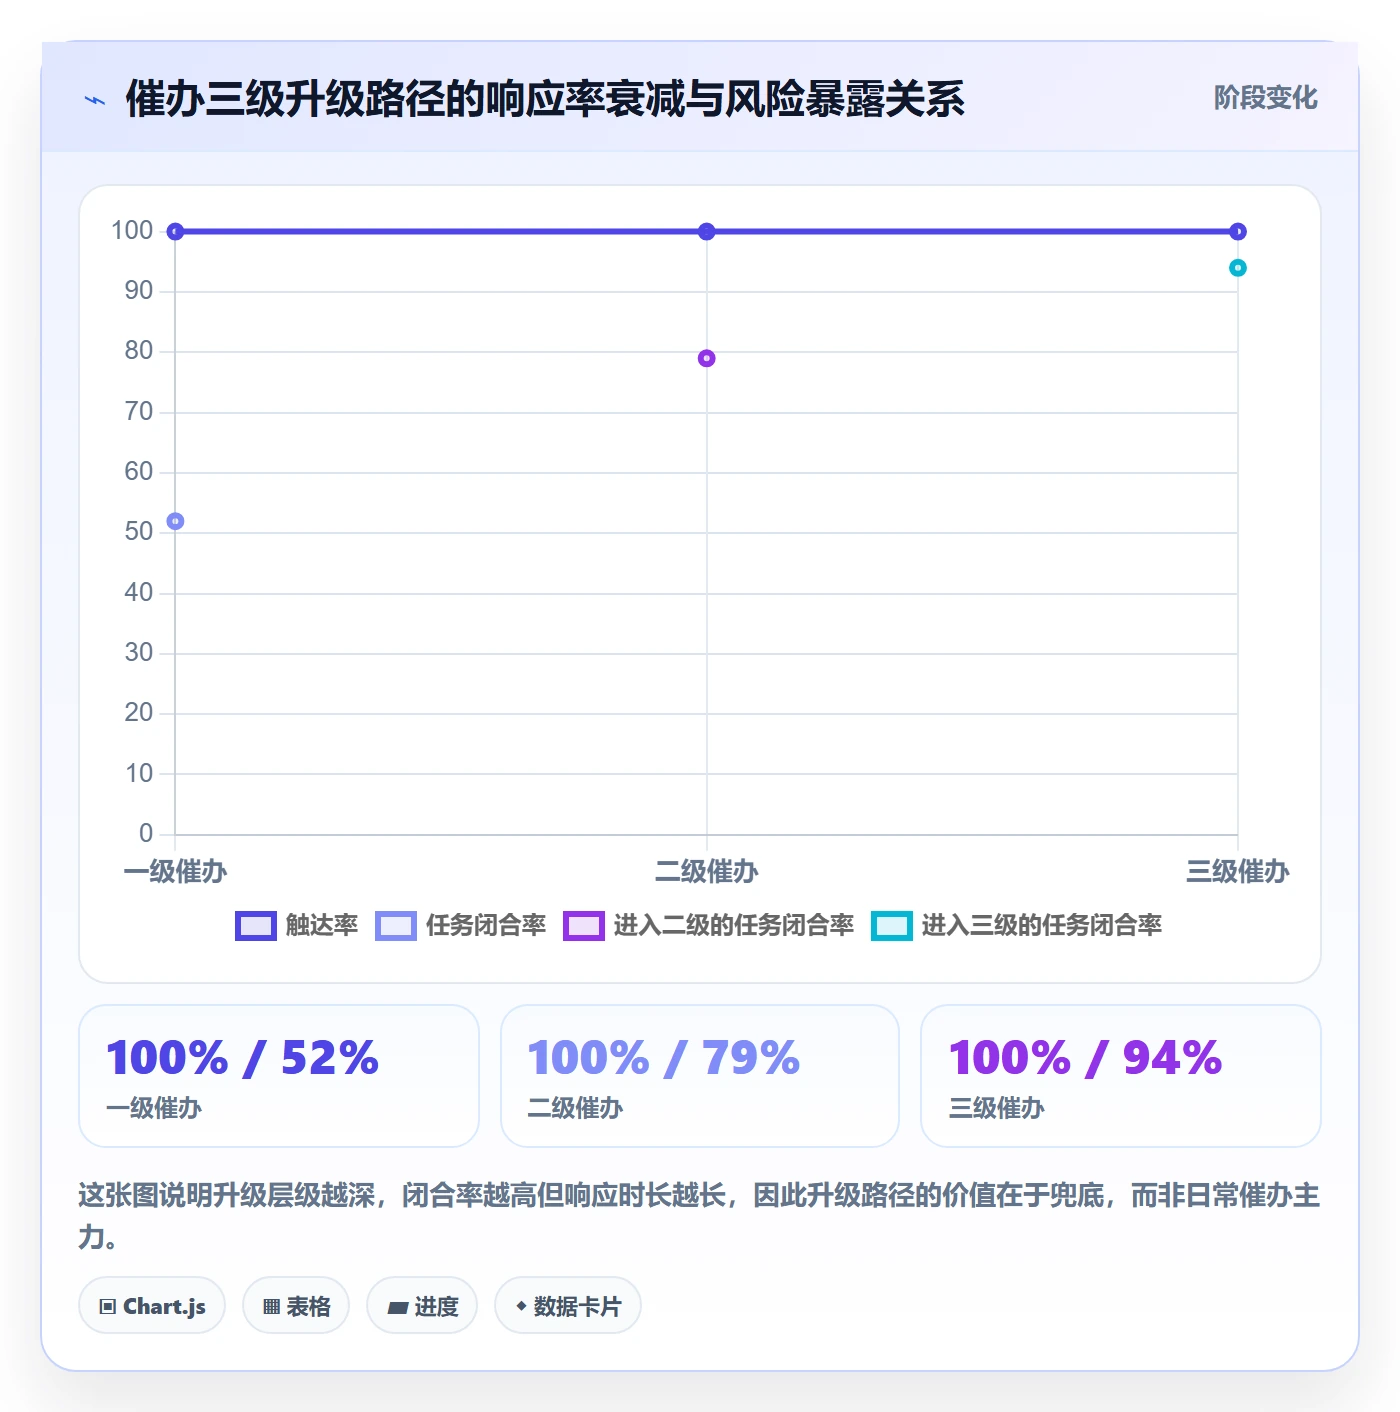This screenshot has width=1400, height=1412.
Task: Toggle the 进入三级的任务闭合率 legend swatch
Action: (891, 926)
